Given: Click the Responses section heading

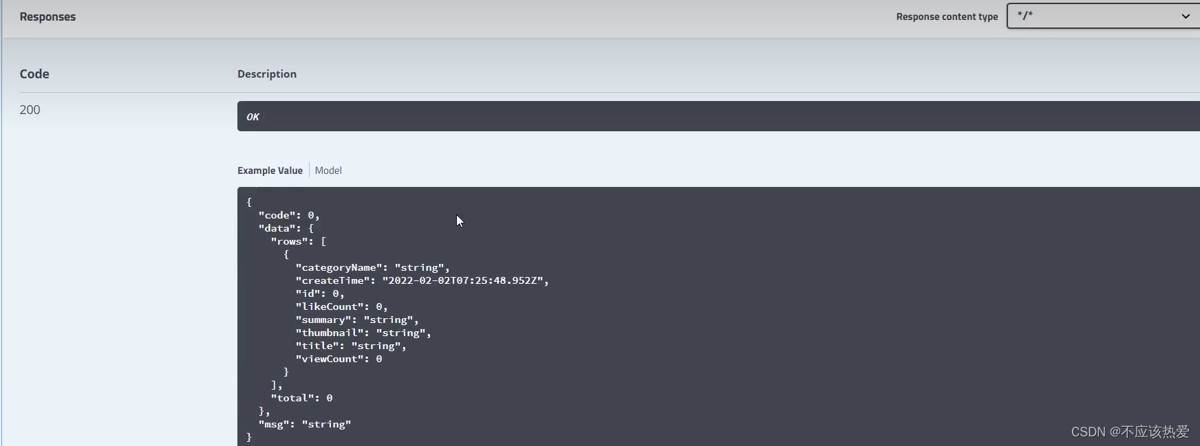Looking at the screenshot, I should point(47,17).
